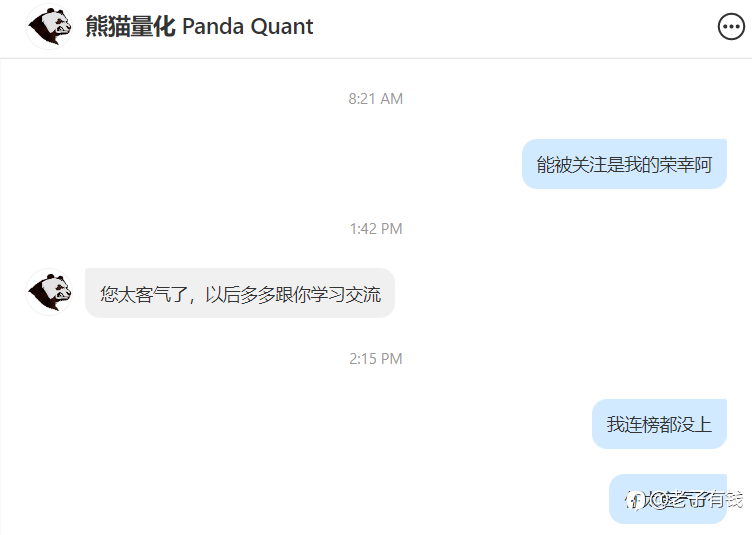
Task: Click the divider line under the chat header
Action: 376,58
